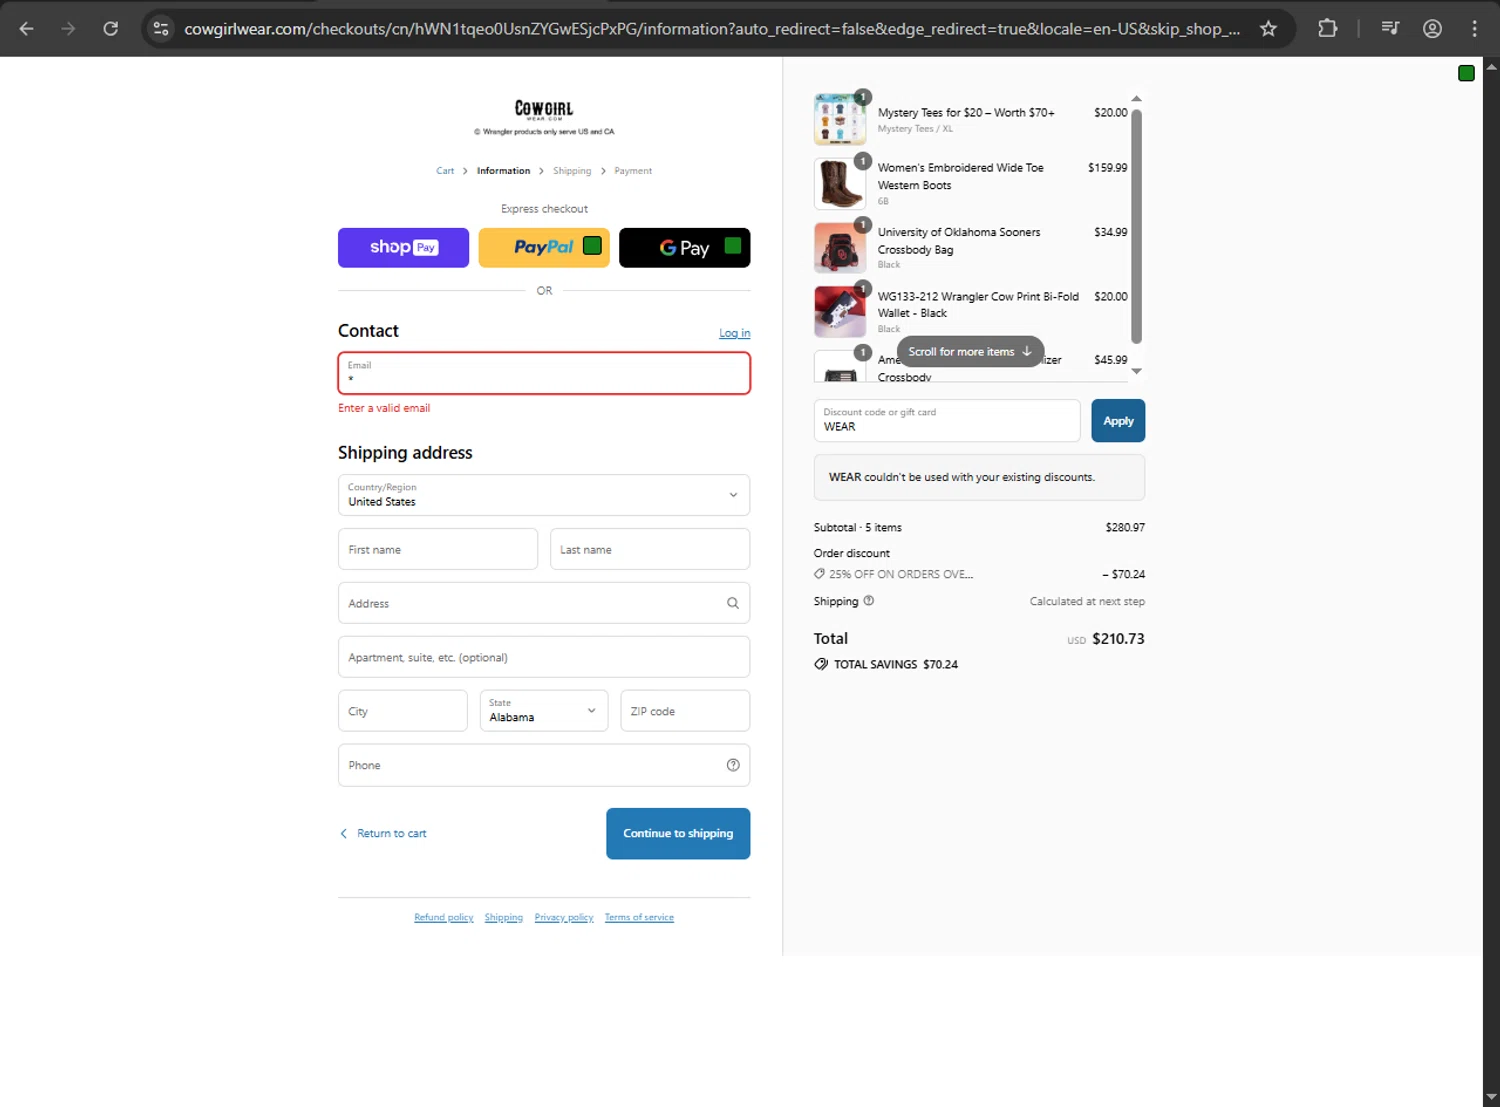Open the footer Shipping link
The image size is (1500, 1107).
[504, 918]
